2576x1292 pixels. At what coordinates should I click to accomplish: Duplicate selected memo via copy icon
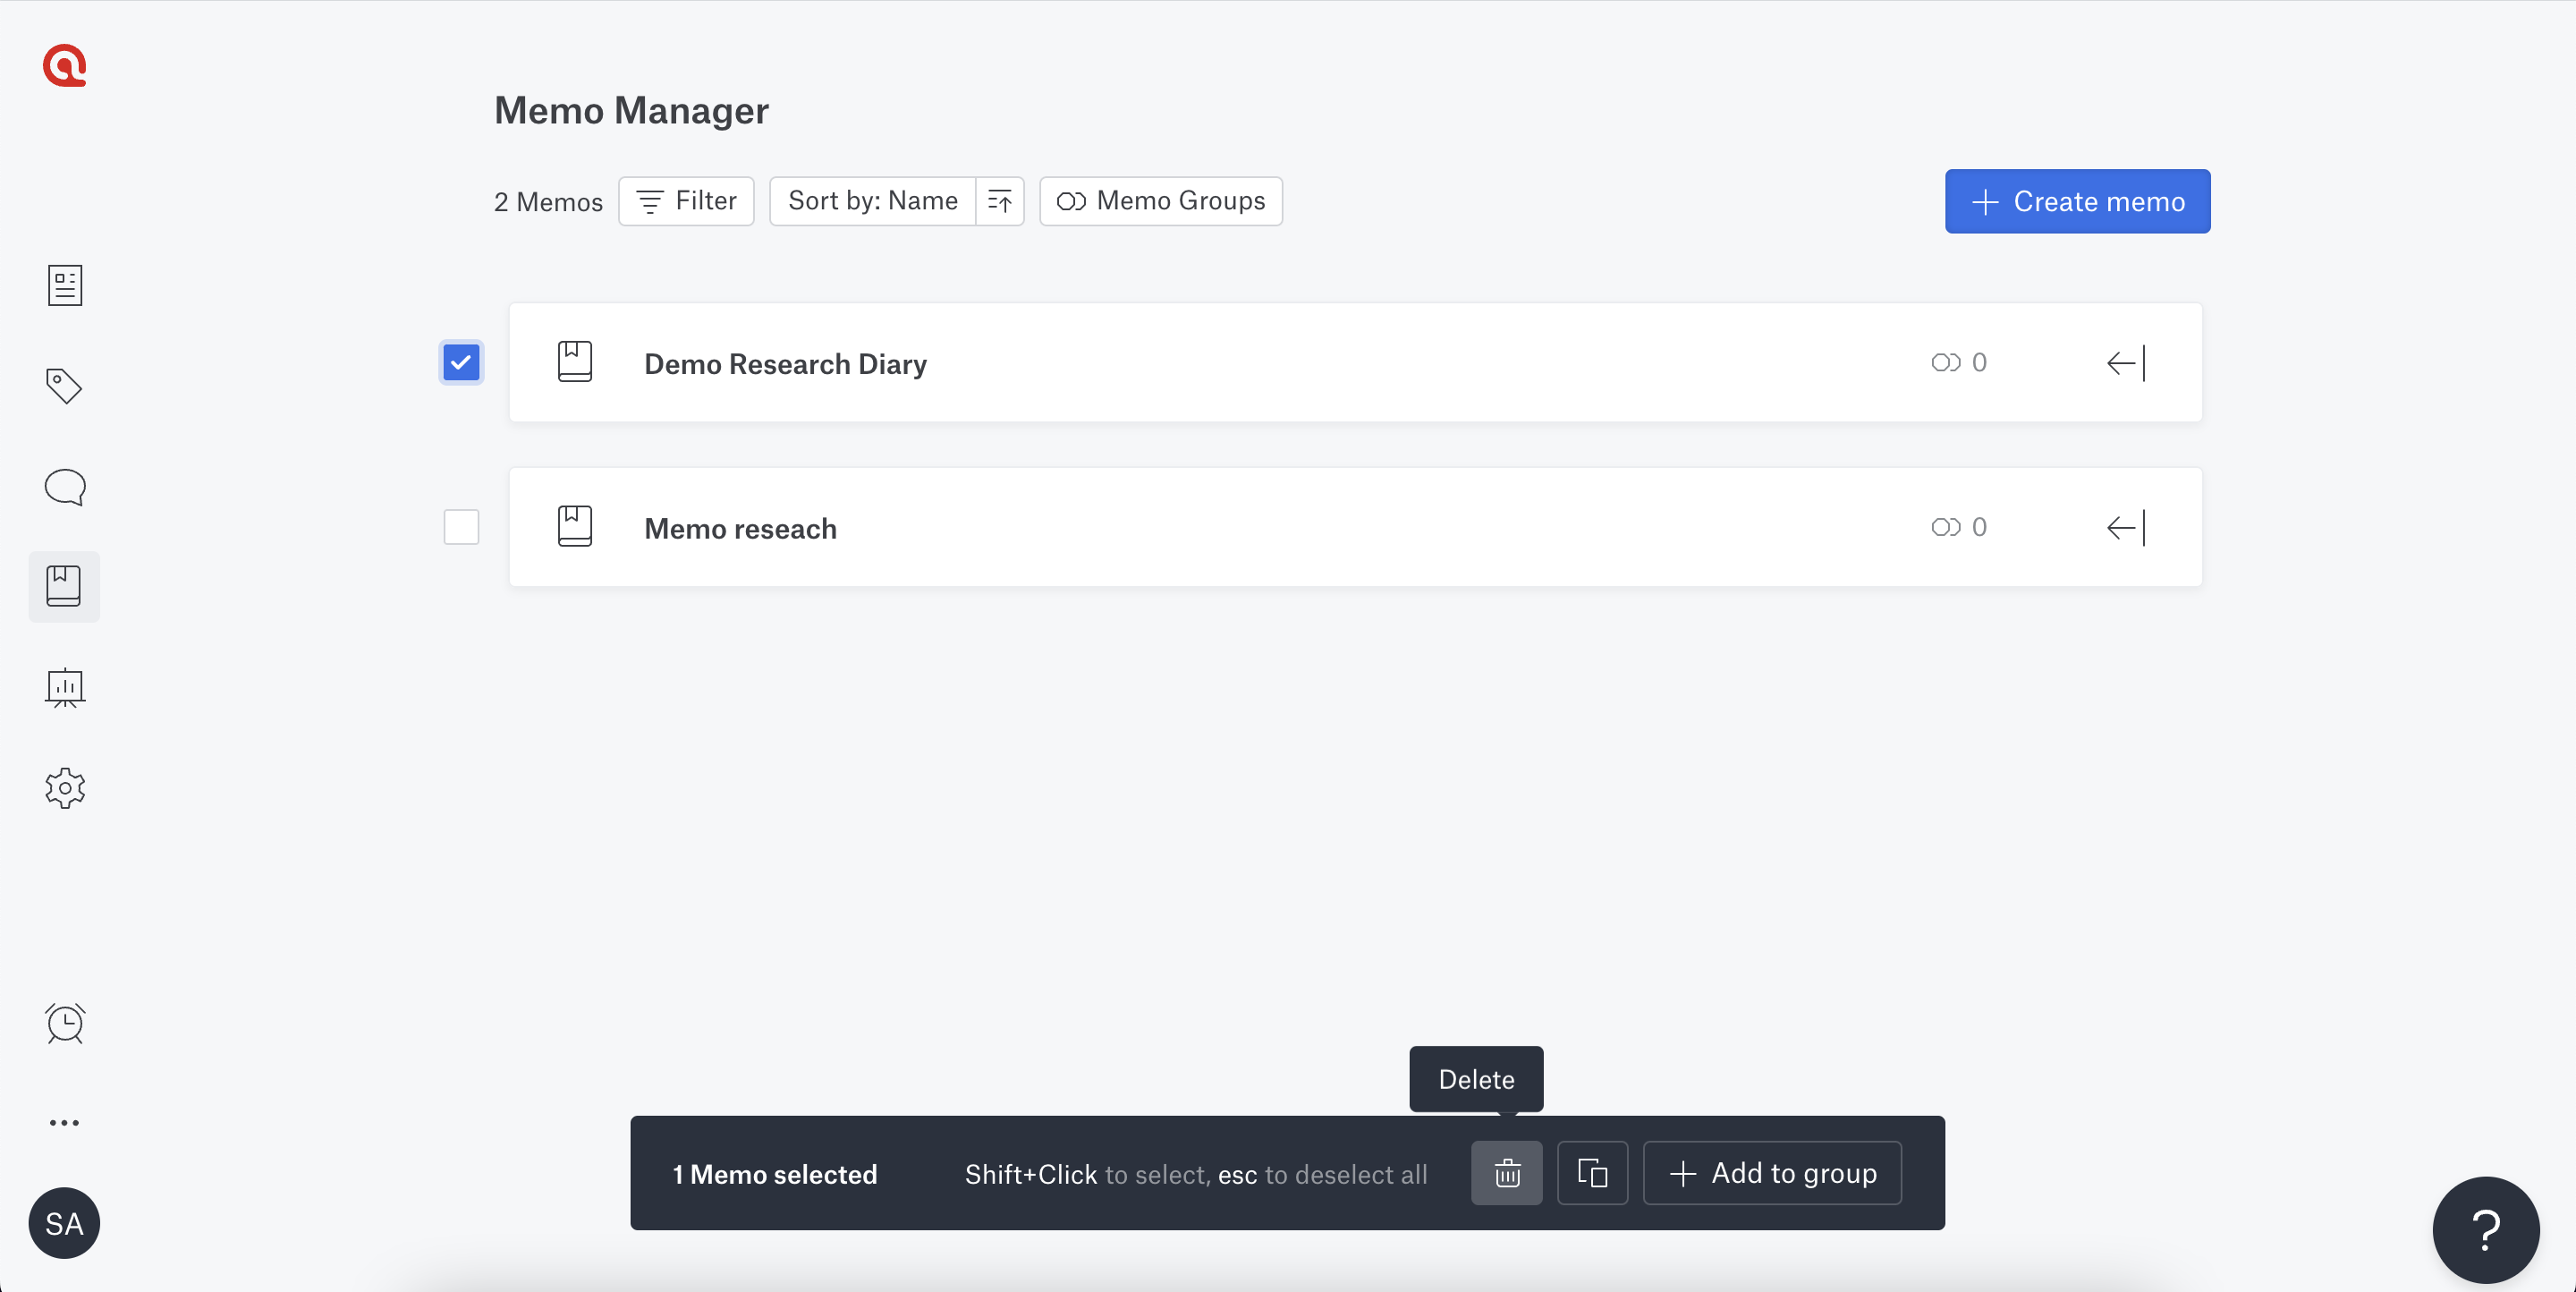tap(1592, 1173)
